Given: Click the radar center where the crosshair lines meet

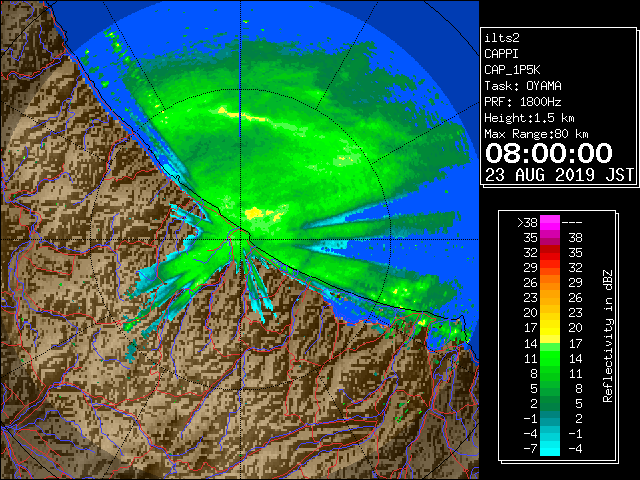Looking at the screenshot, I should pos(241,240).
